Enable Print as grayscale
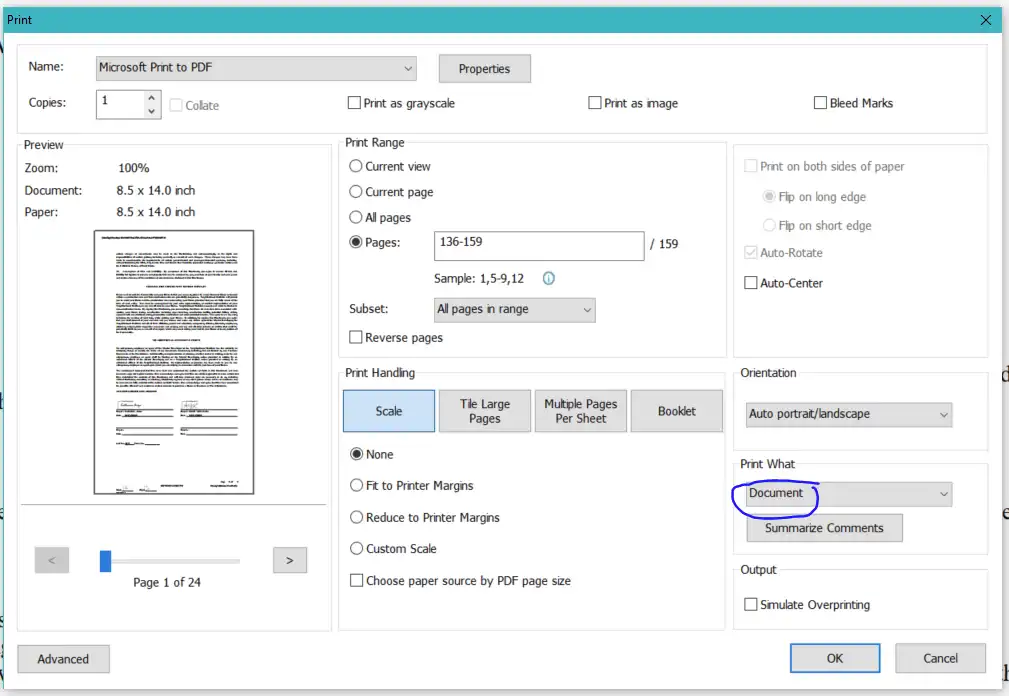The image size is (1009, 696). [x=354, y=102]
